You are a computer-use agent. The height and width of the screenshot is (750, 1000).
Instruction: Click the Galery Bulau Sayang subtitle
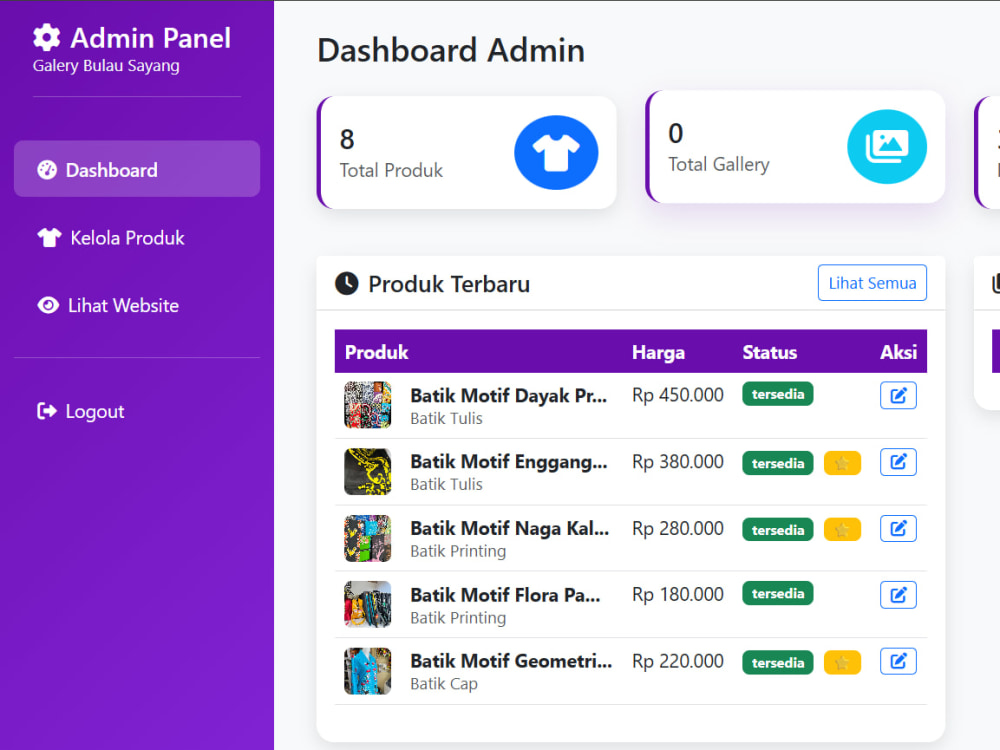tap(106, 66)
